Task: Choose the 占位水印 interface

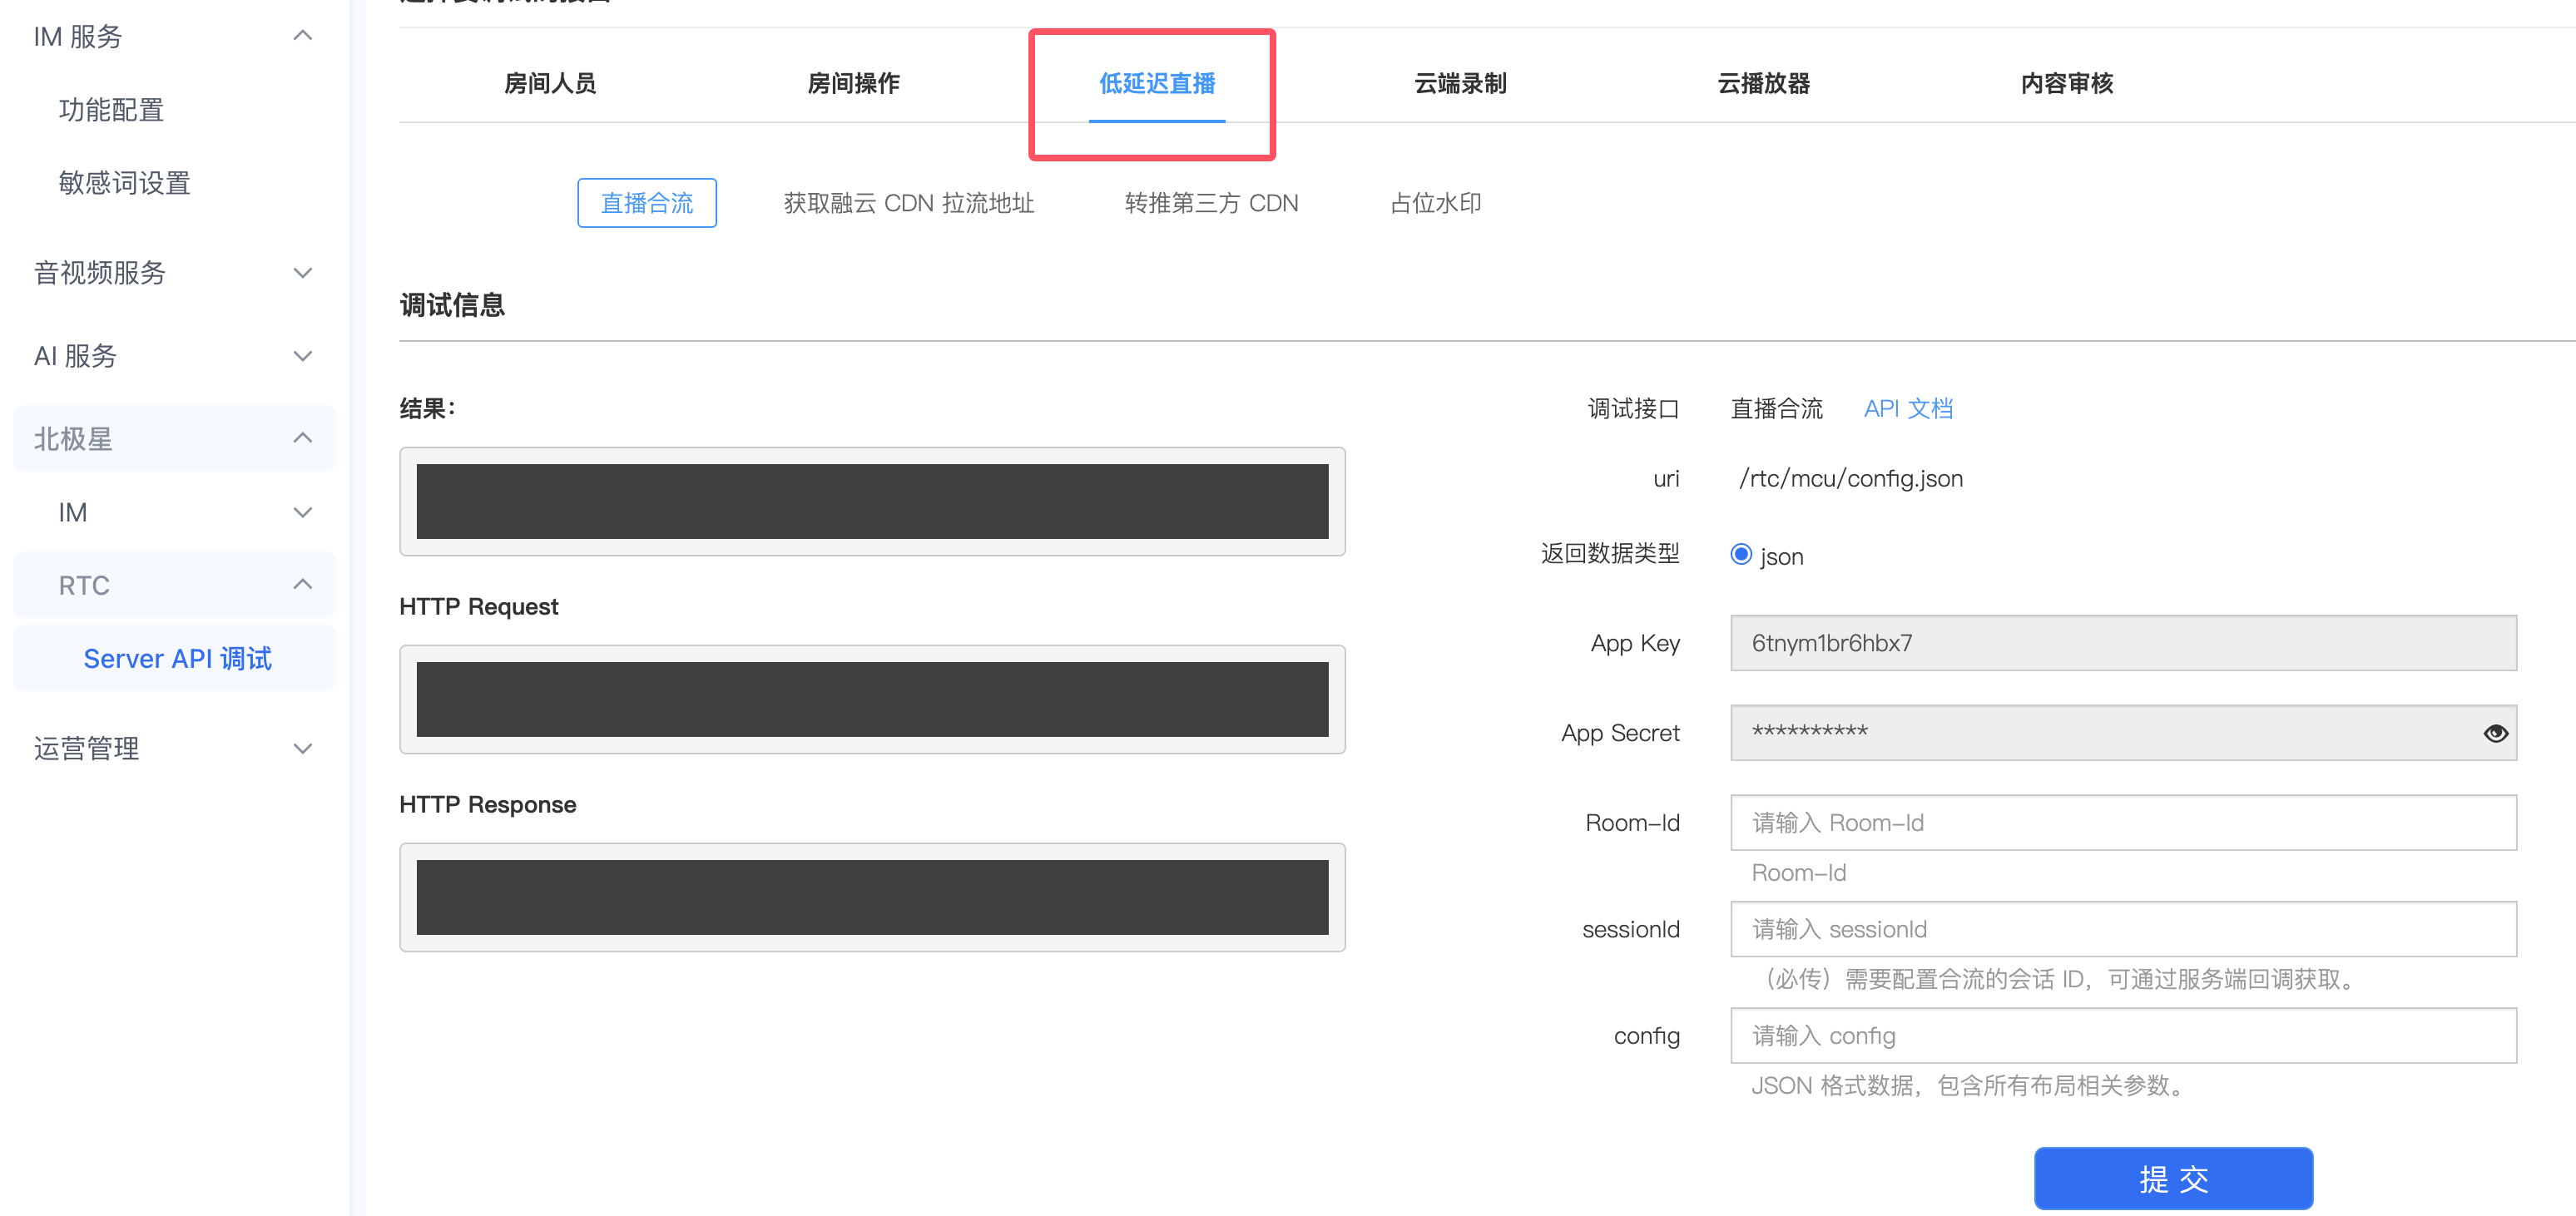Action: (x=1435, y=203)
